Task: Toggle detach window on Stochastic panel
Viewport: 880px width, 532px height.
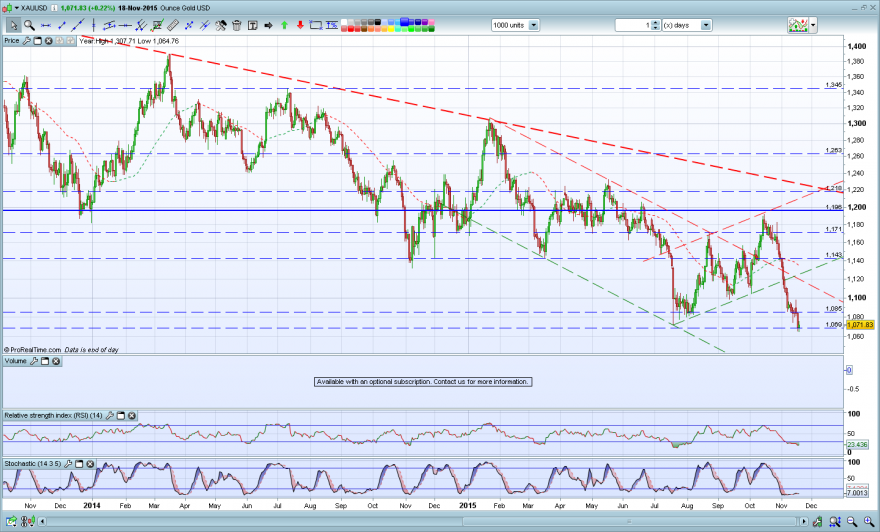Action: [79, 464]
